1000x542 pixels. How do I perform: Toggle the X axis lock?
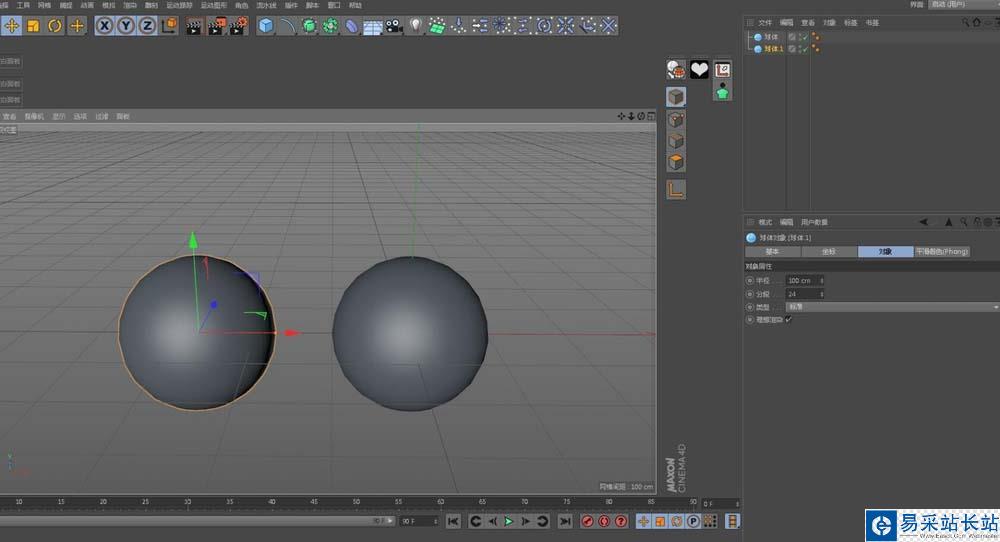click(x=104, y=25)
